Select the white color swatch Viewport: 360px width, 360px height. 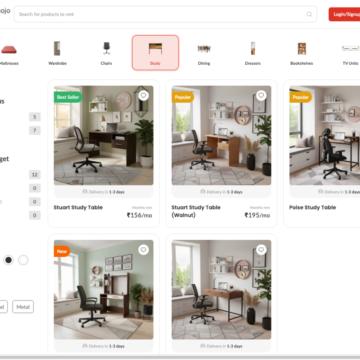point(23,260)
